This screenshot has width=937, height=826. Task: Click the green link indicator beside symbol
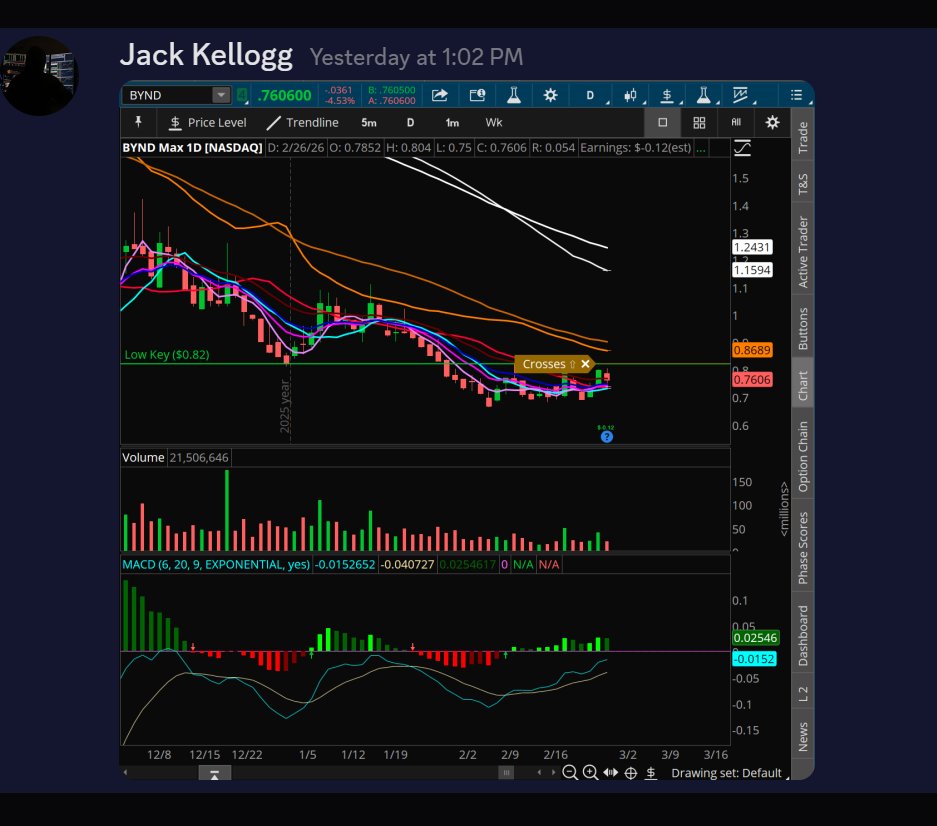point(242,95)
